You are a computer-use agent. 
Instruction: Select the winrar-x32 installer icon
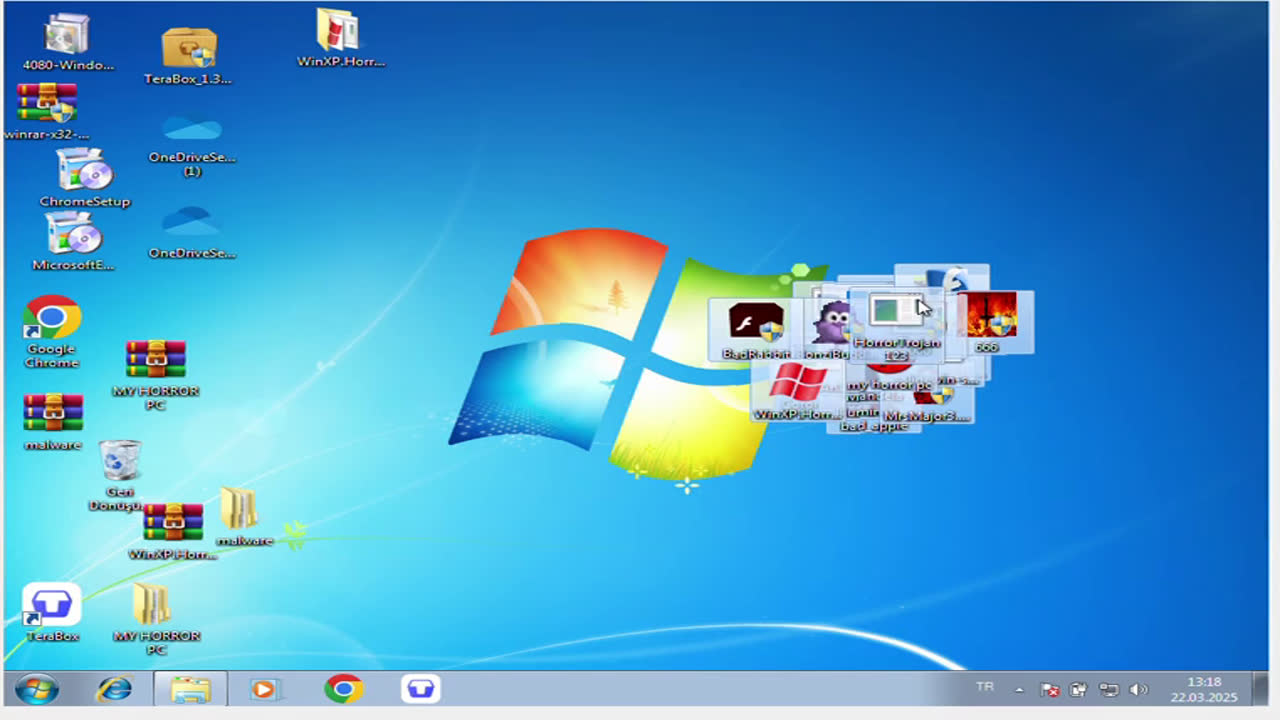coord(47,103)
